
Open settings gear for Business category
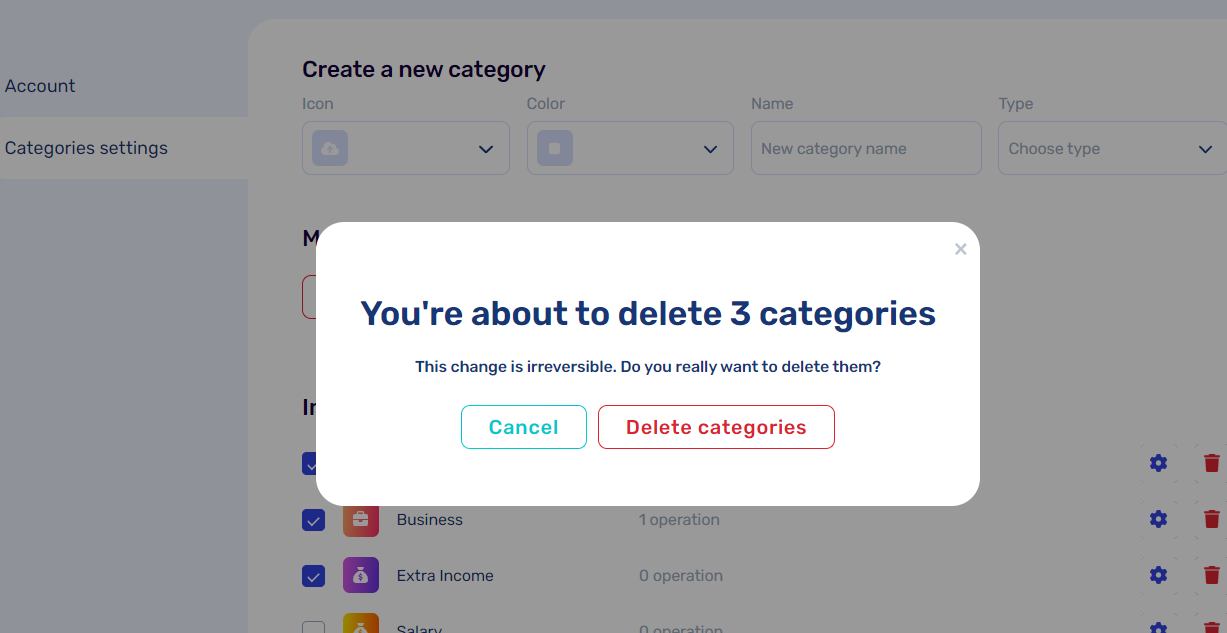point(1158,519)
